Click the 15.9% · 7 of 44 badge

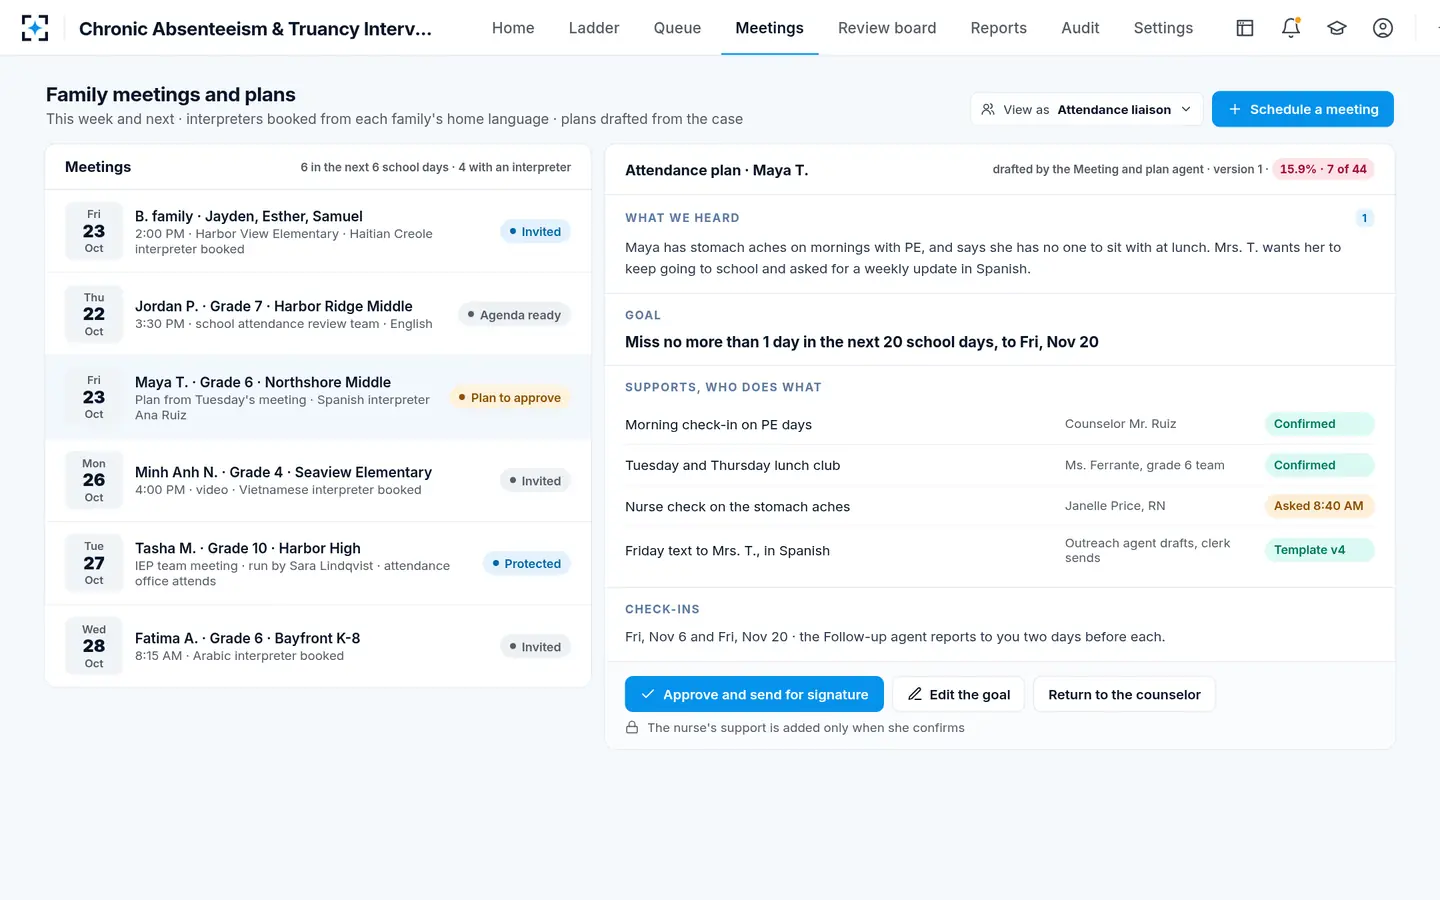1323,169
